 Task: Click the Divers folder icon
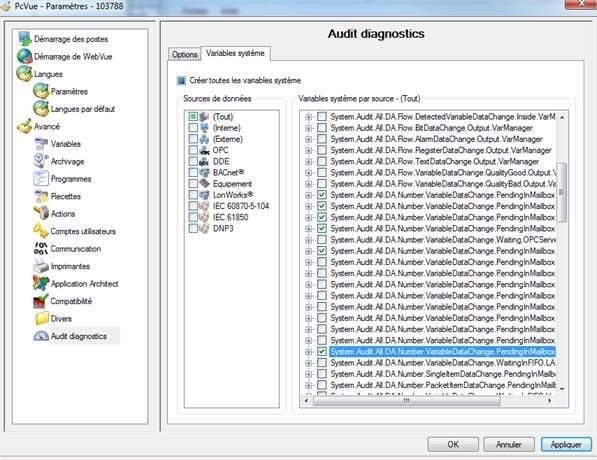click(41, 318)
